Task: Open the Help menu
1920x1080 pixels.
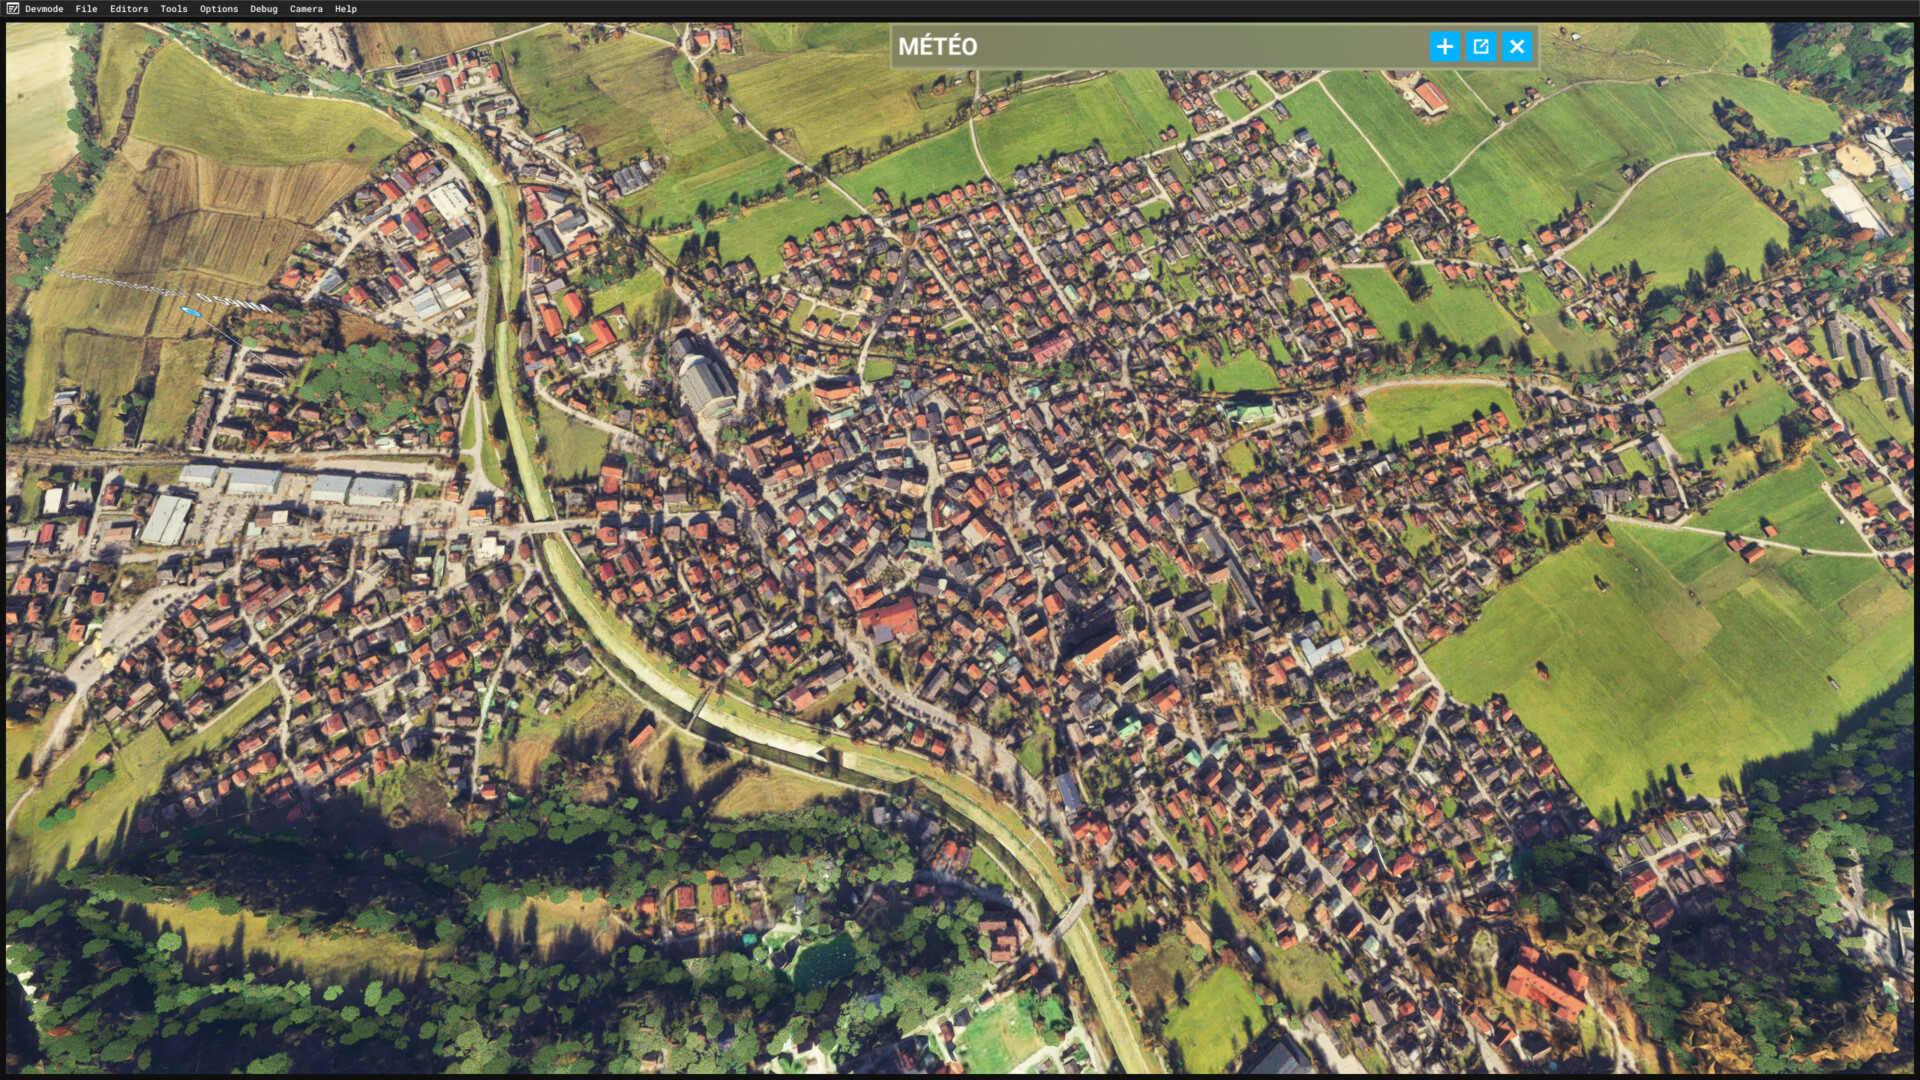Action: (x=346, y=8)
